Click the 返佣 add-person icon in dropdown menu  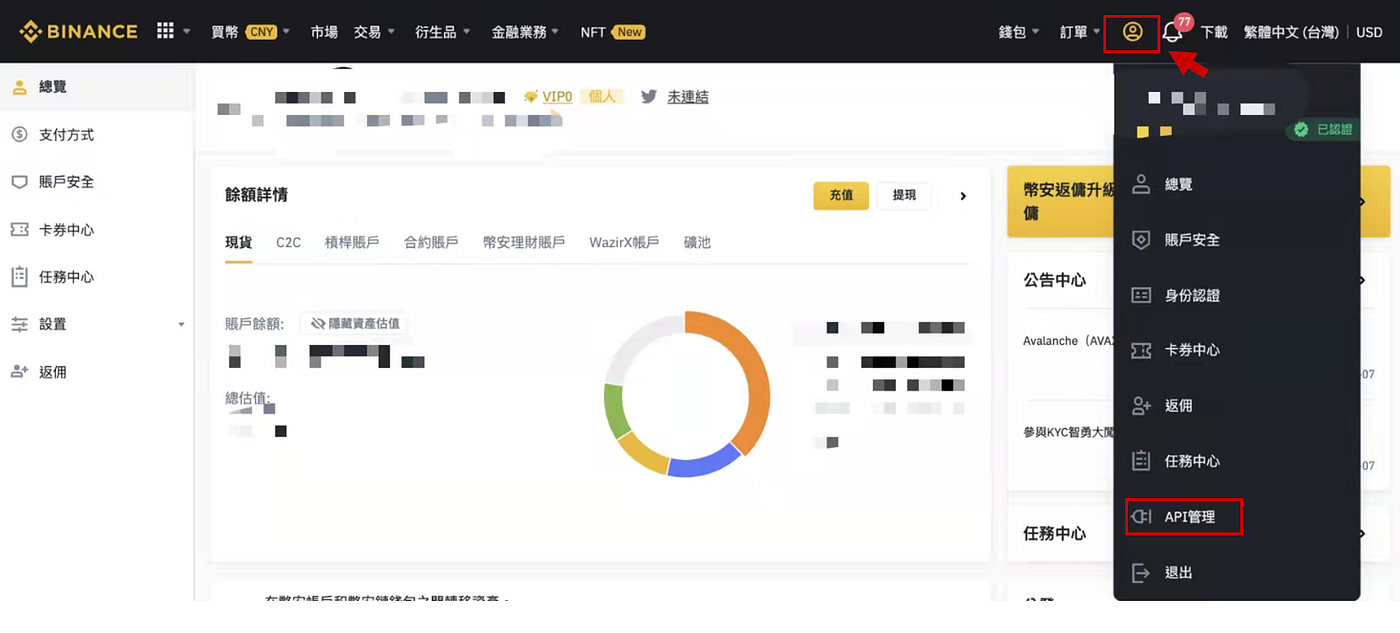(1141, 406)
